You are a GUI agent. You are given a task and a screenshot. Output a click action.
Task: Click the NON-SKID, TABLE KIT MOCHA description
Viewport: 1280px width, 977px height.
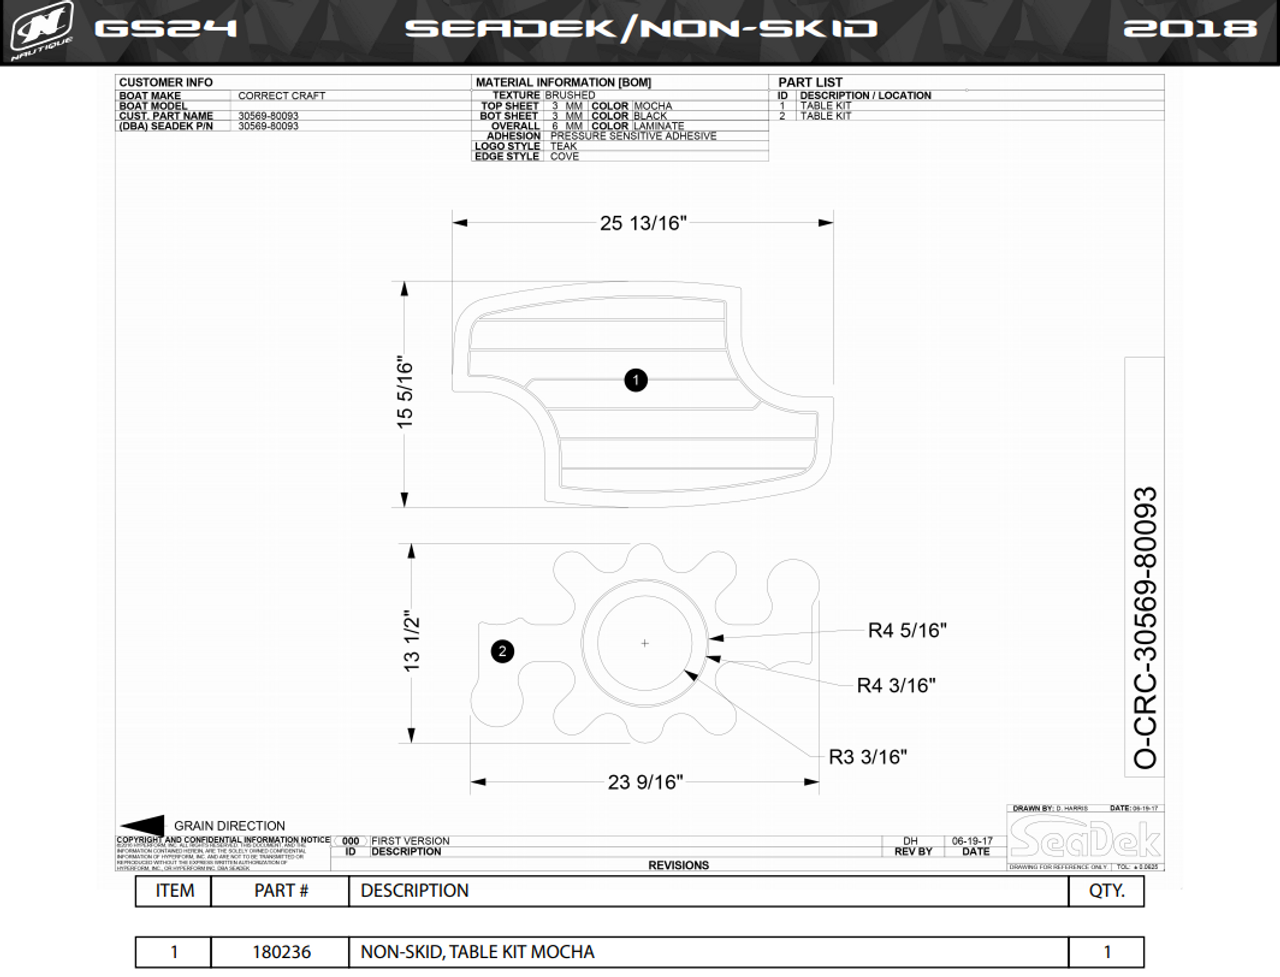tap(477, 952)
